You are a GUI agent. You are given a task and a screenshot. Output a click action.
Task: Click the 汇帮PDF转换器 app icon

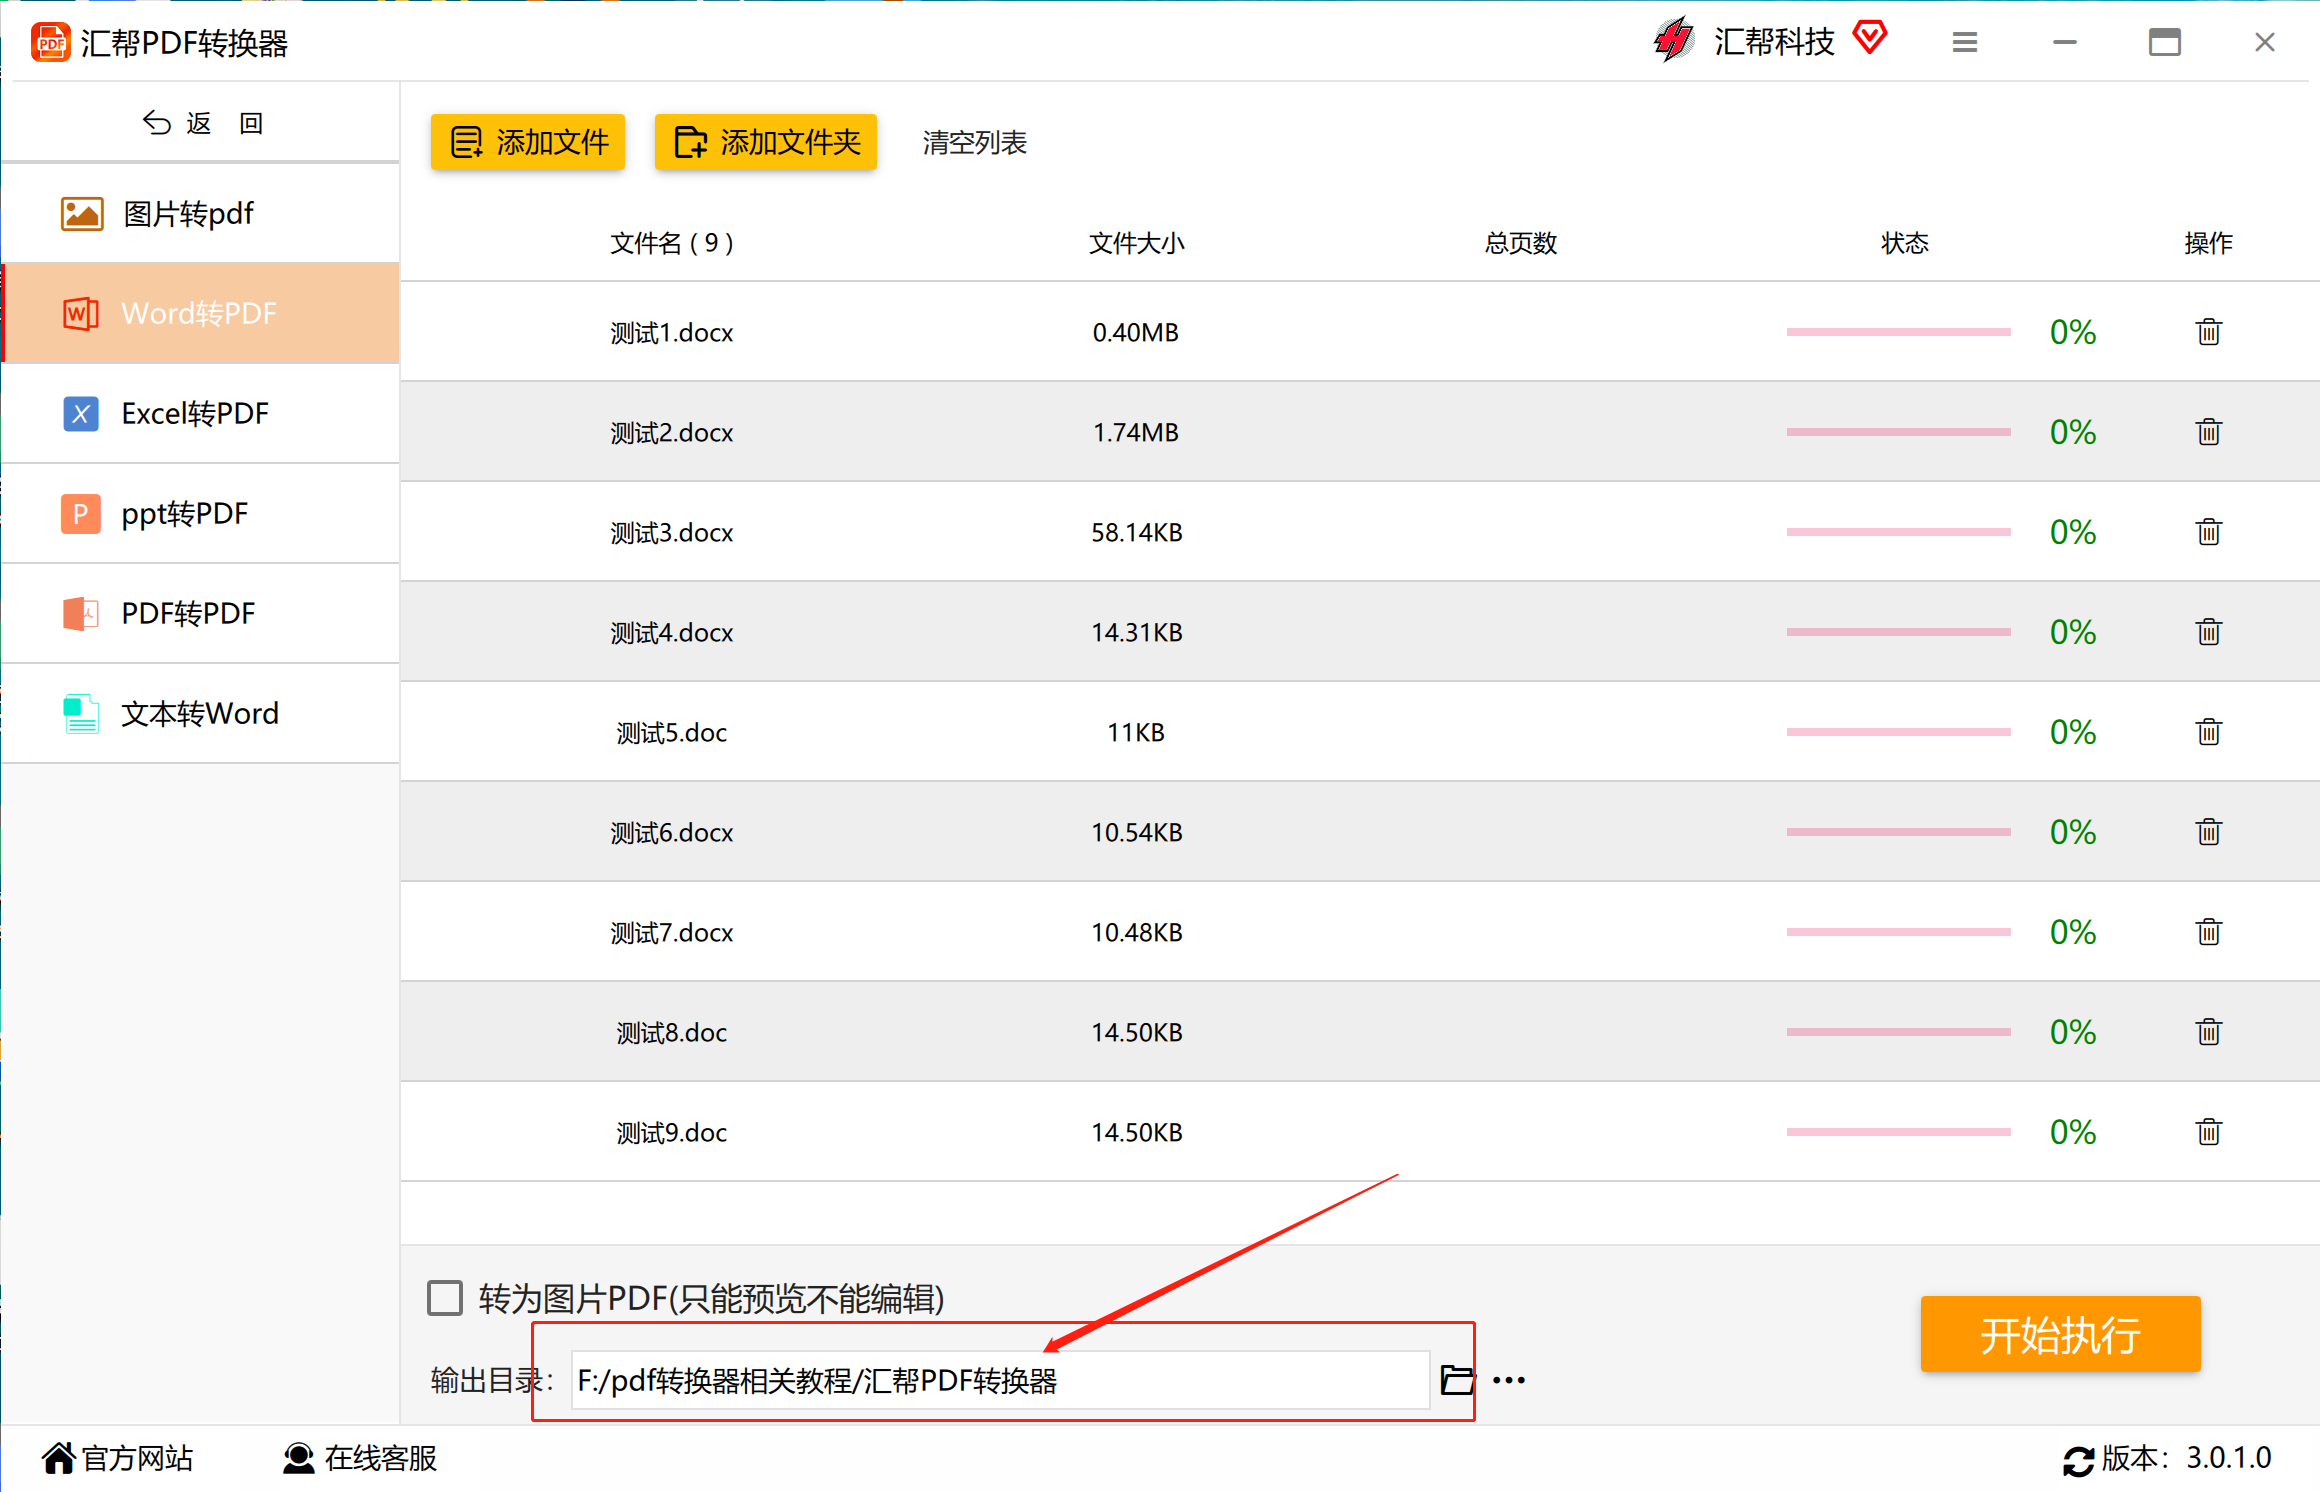pos(50,43)
